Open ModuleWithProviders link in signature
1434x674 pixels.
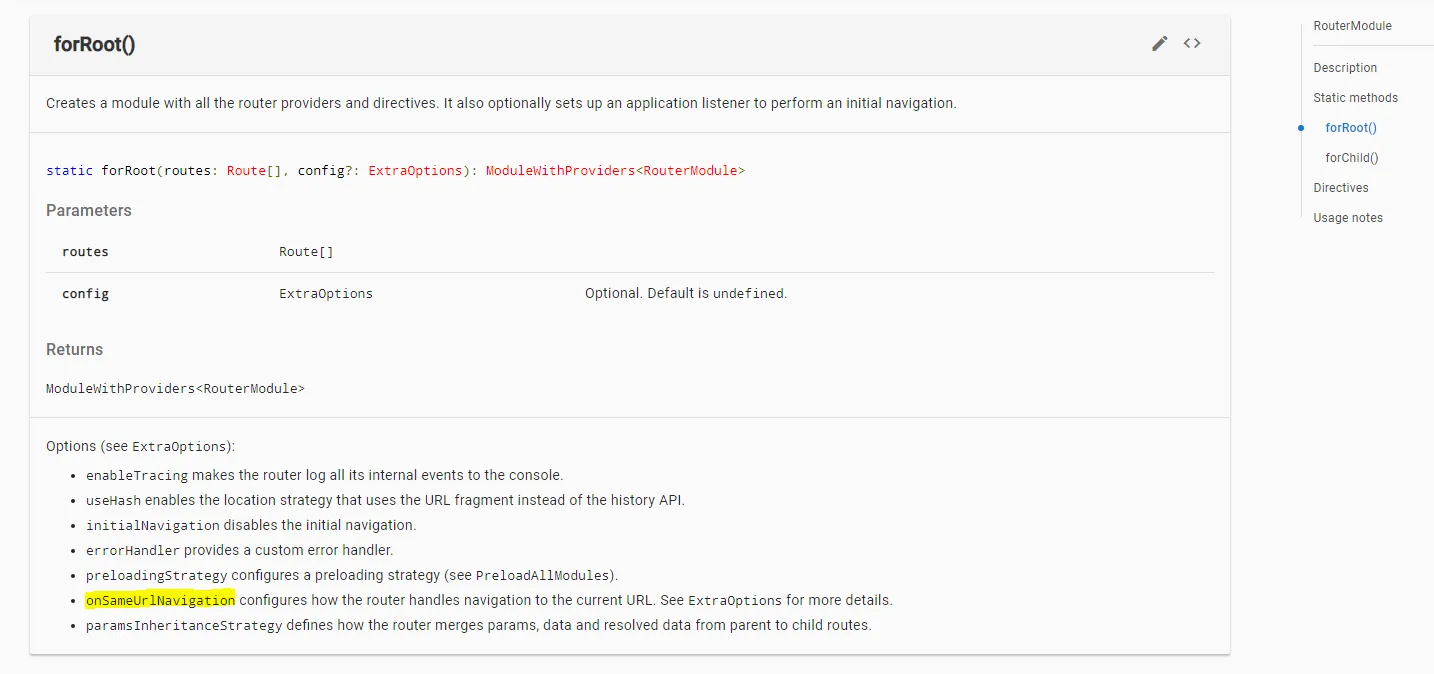click(560, 171)
